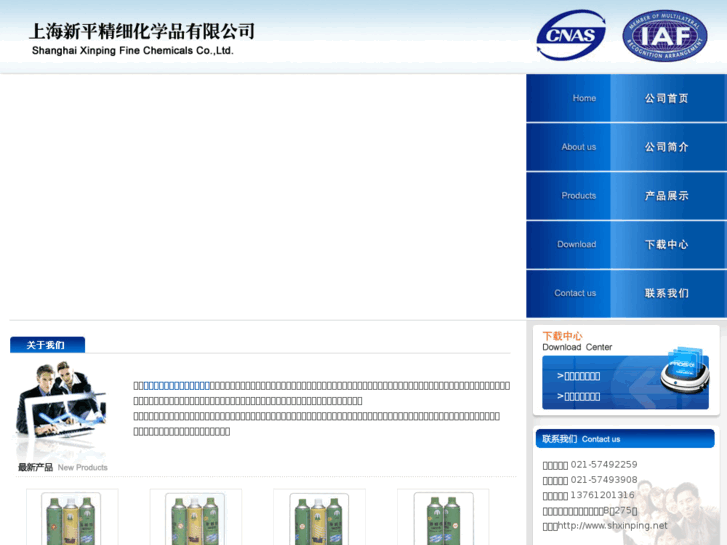Open the second new product thumbnail
Image resolution: width=727 pixels, height=545 pixels.
tap(195, 518)
